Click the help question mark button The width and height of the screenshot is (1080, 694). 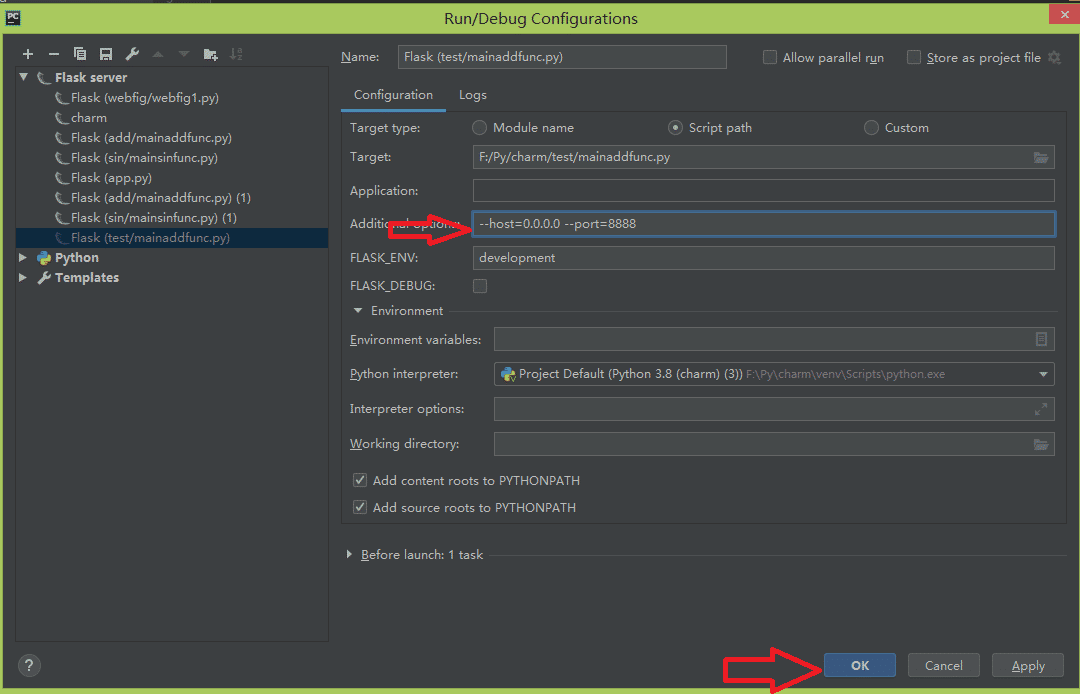pos(30,665)
